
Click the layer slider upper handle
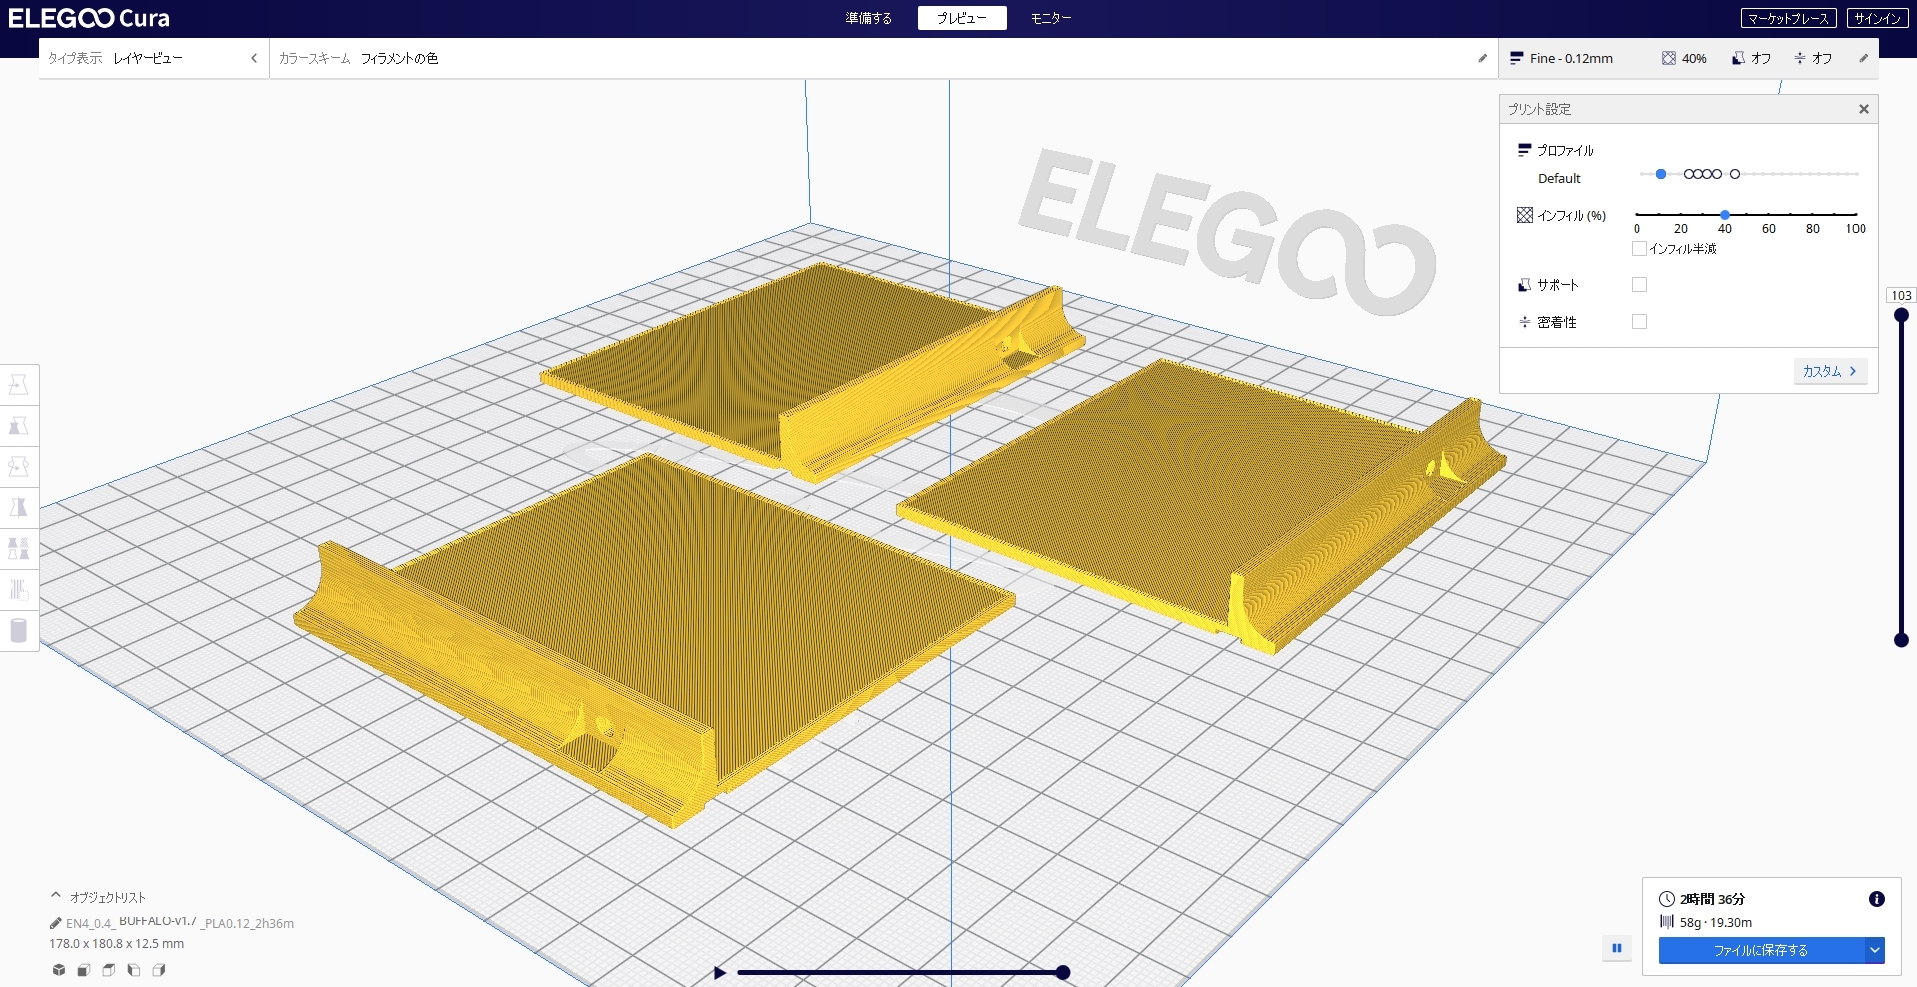coord(1901,315)
